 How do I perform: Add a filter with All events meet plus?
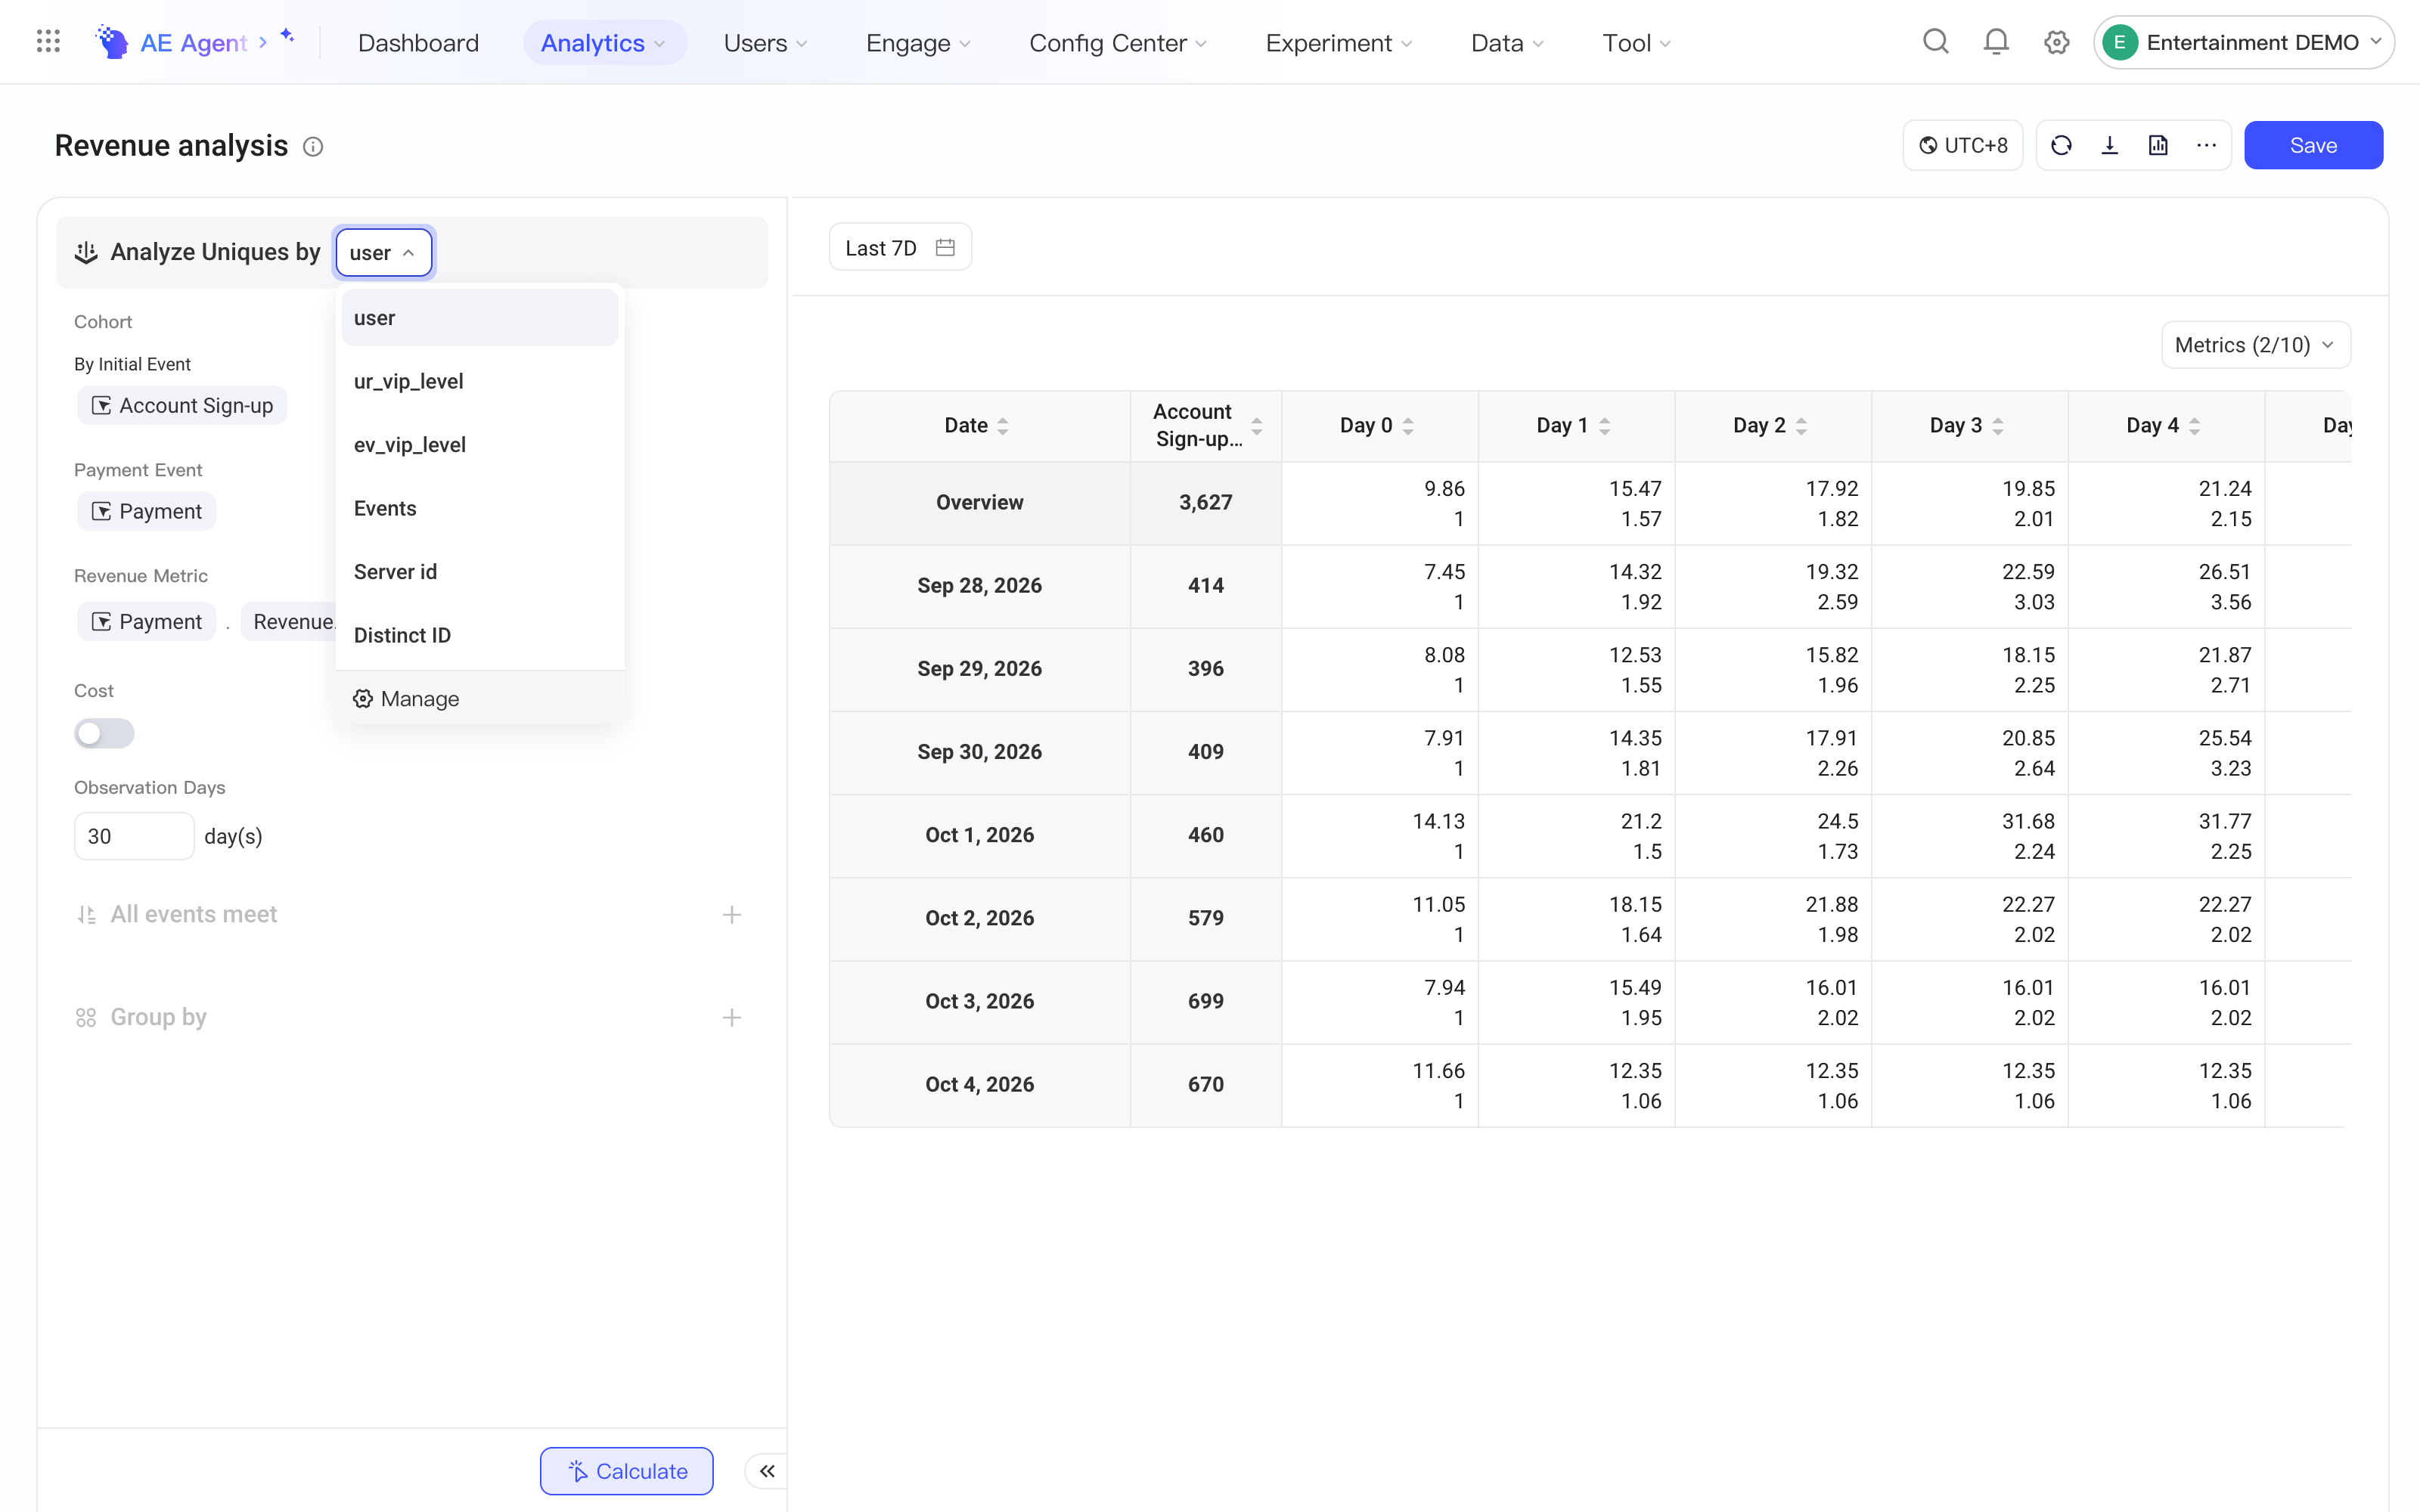pyautogui.click(x=732, y=915)
